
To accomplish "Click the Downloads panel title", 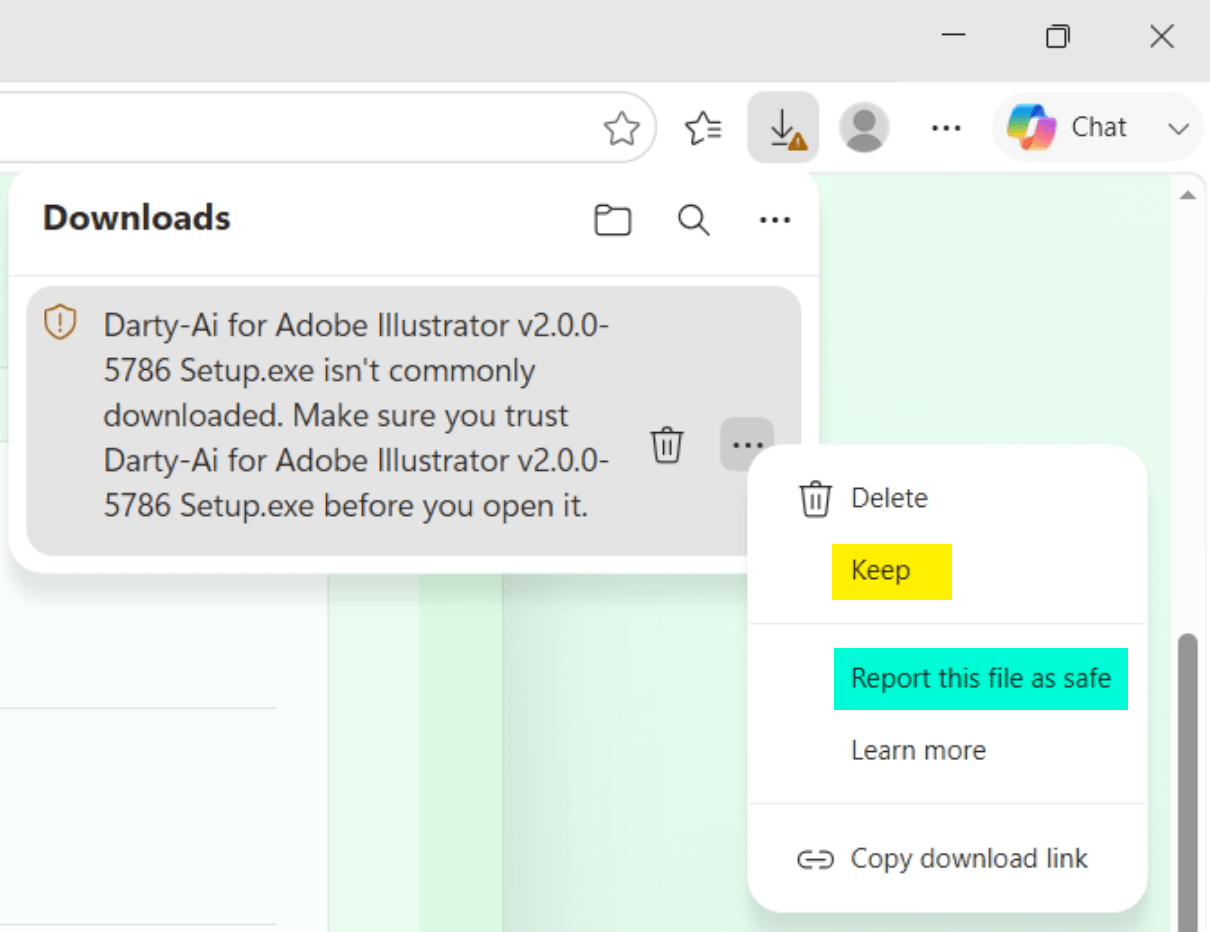I will (137, 218).
